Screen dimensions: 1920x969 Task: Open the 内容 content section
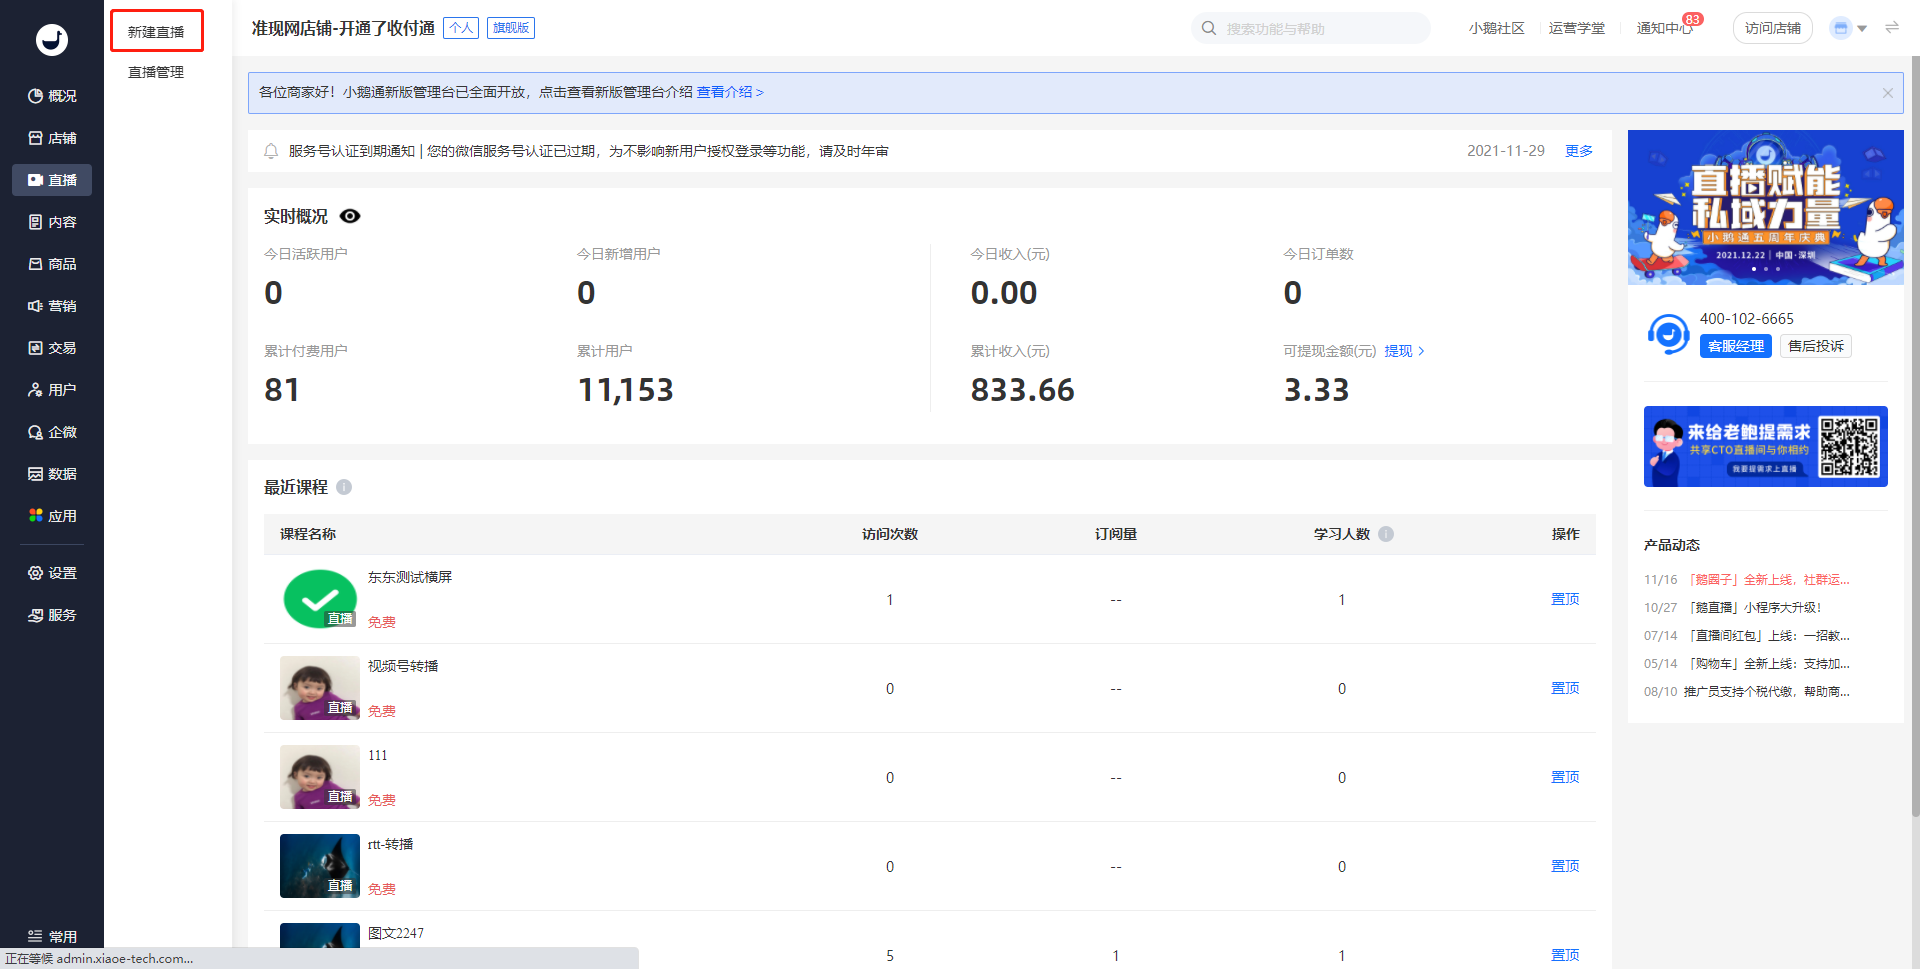coord(52,222)
